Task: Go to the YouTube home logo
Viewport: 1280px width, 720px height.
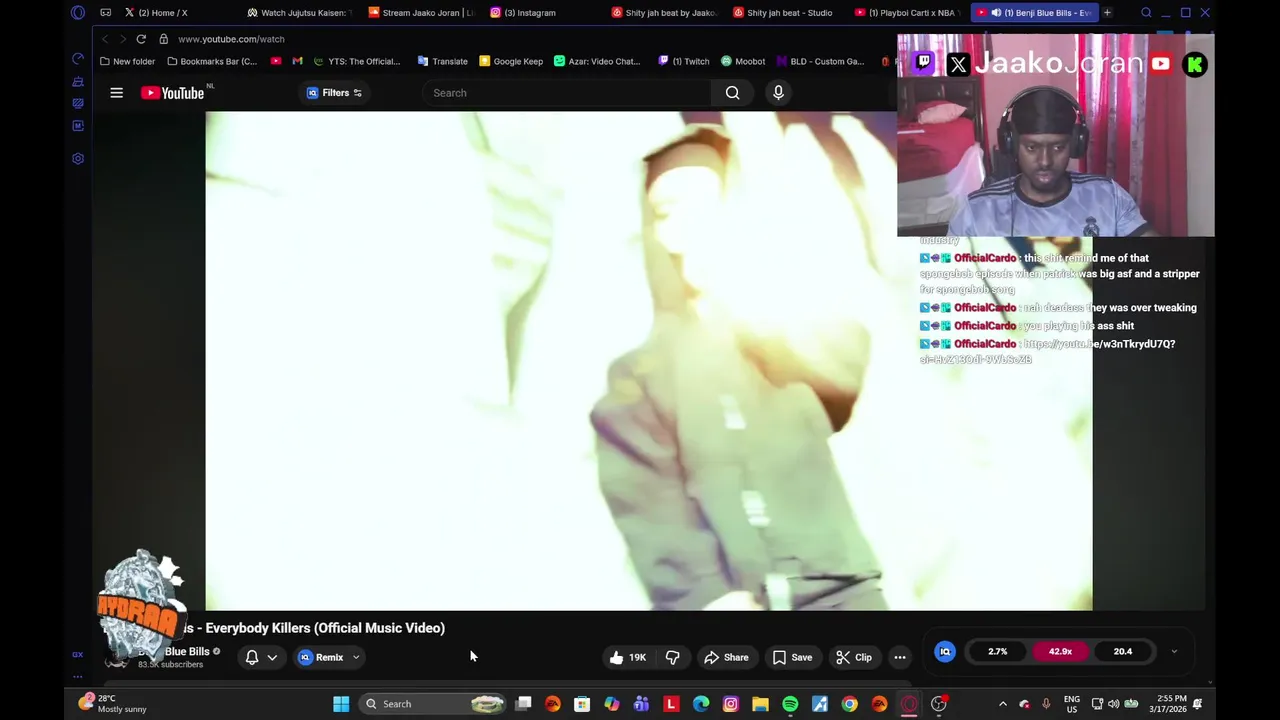Action: (172, 93)
